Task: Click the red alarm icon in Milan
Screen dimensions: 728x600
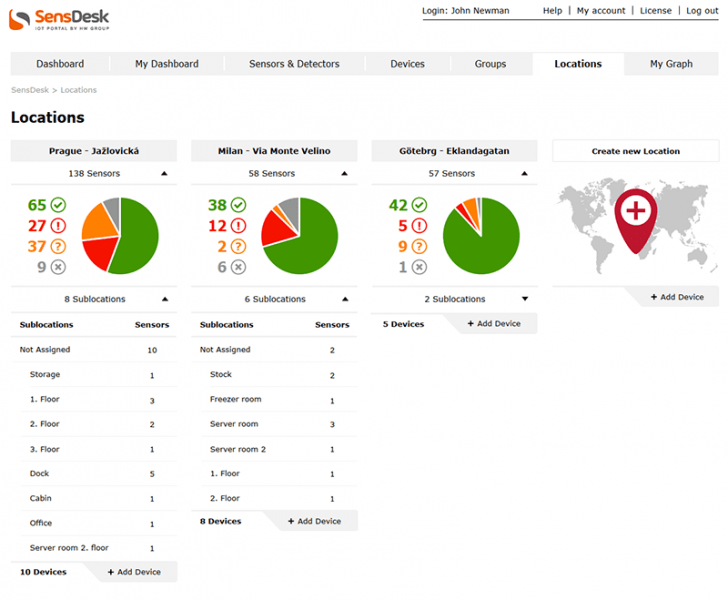Action: tap(238, 226)
